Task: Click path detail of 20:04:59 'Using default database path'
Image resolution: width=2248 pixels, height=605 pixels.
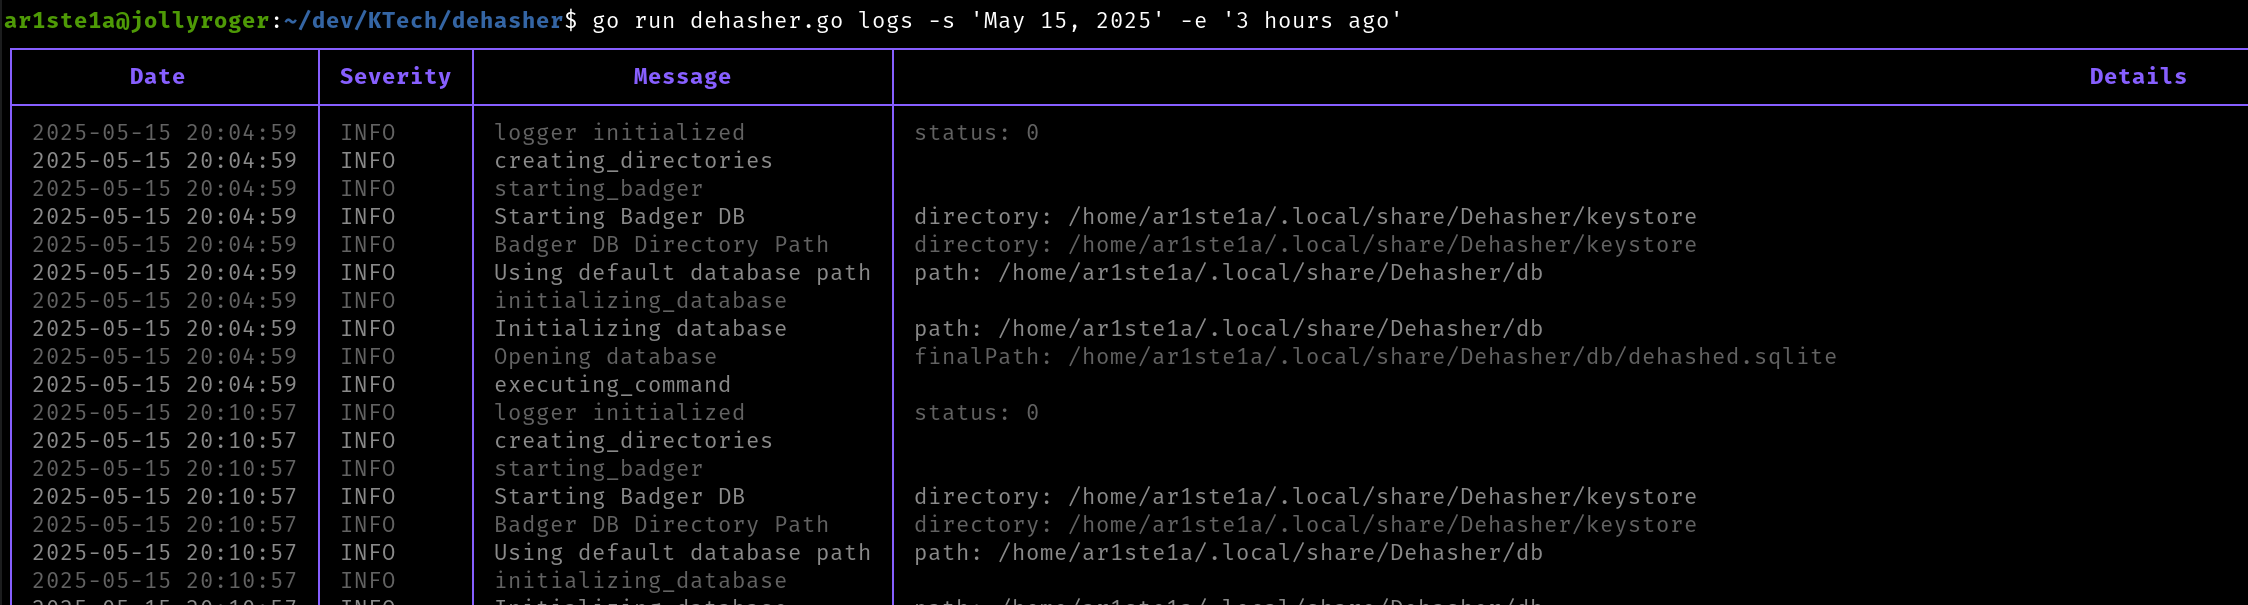Action: 1228,273
